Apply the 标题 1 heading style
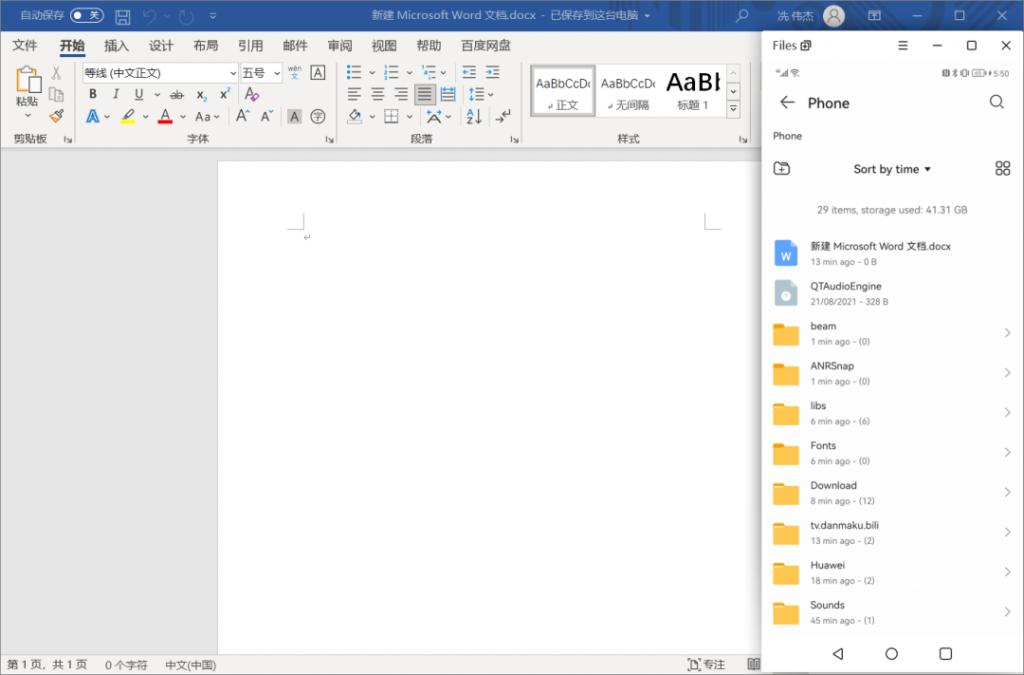 click(692, 90)
